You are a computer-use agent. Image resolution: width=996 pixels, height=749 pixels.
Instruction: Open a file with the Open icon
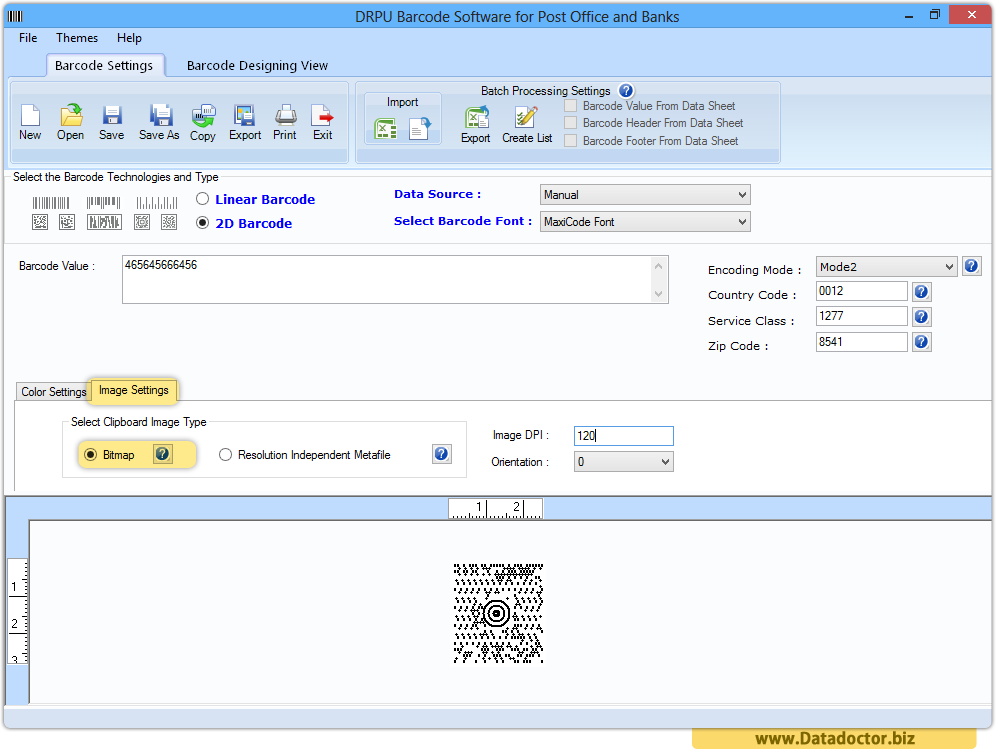click(x=71, y=122)
